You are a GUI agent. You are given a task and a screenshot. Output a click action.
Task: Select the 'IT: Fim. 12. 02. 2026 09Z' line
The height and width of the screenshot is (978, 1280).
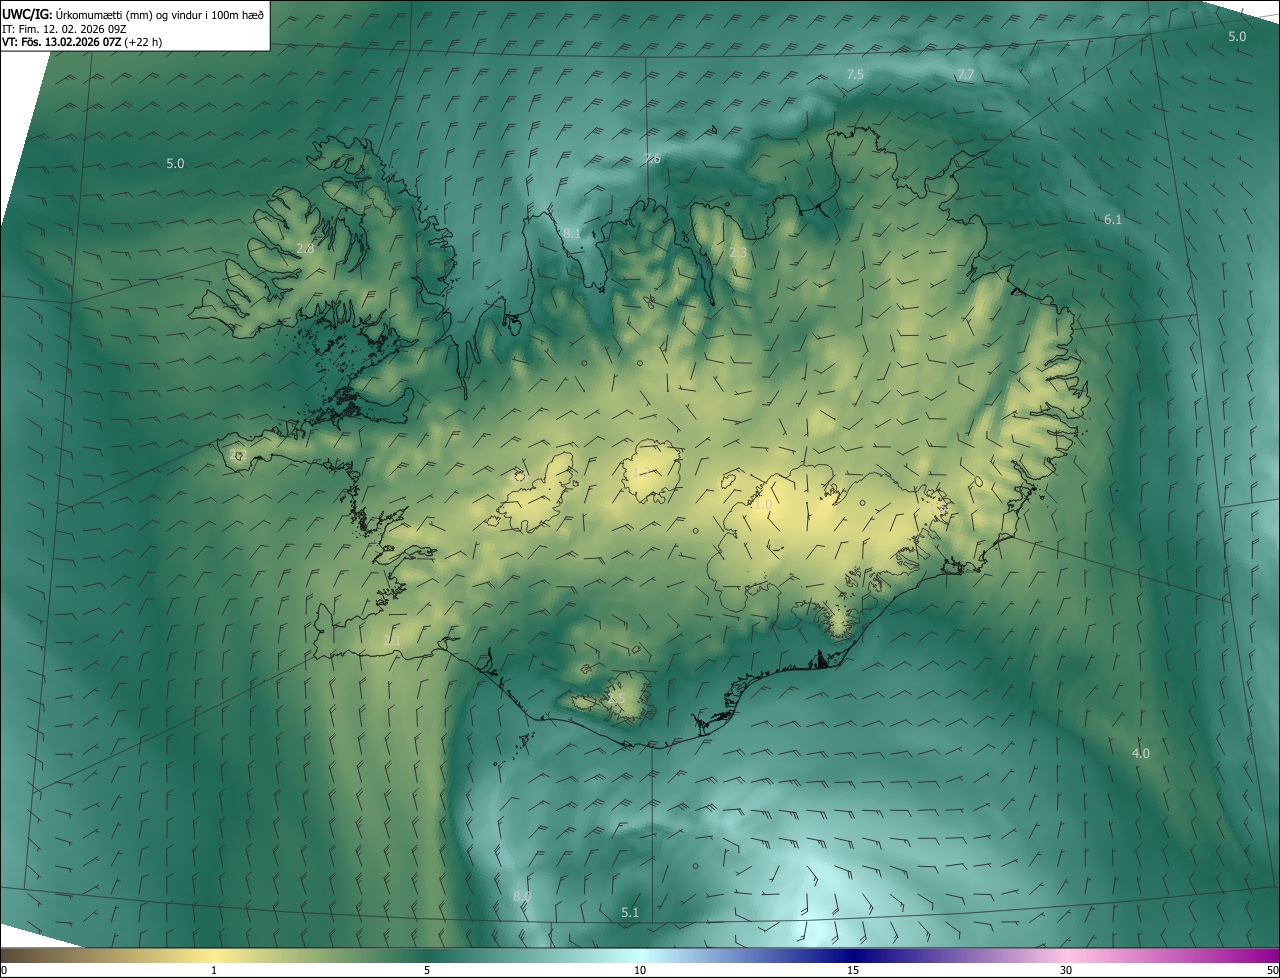coord(65,29)
